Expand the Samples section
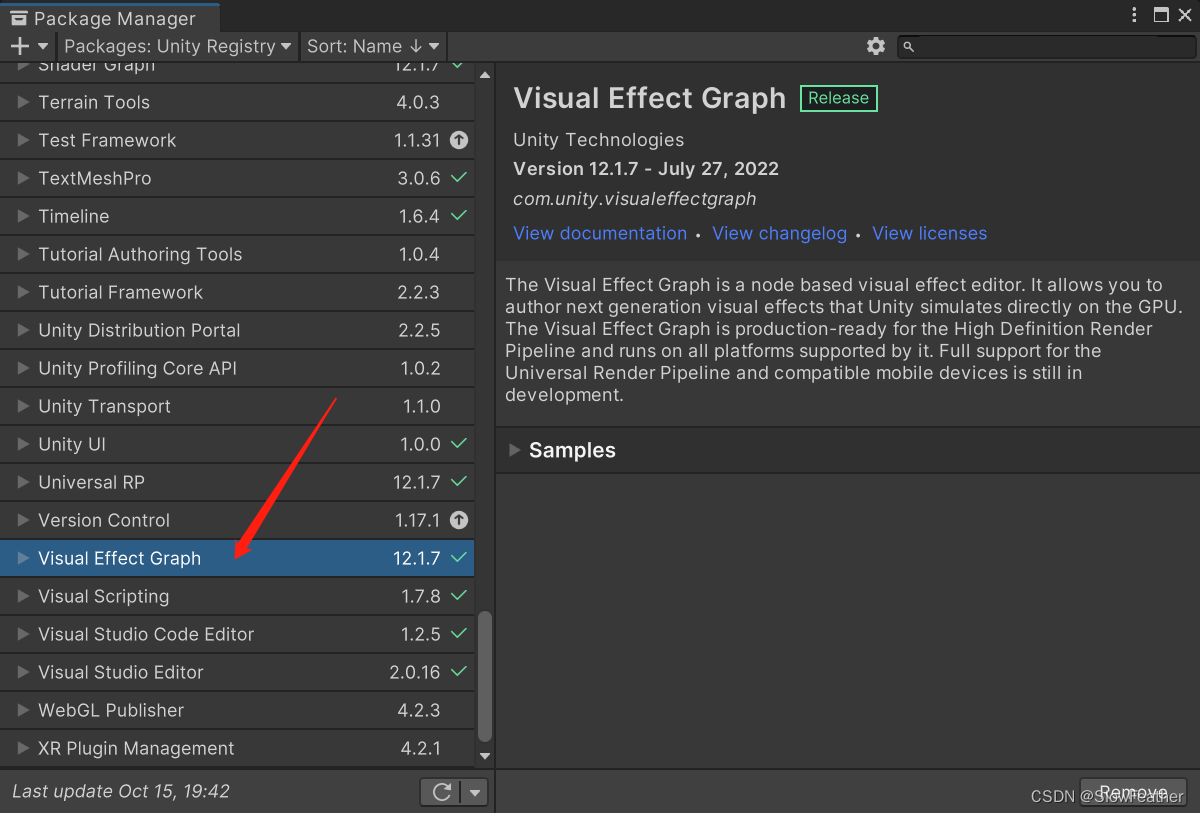 (x=514, y=450)
